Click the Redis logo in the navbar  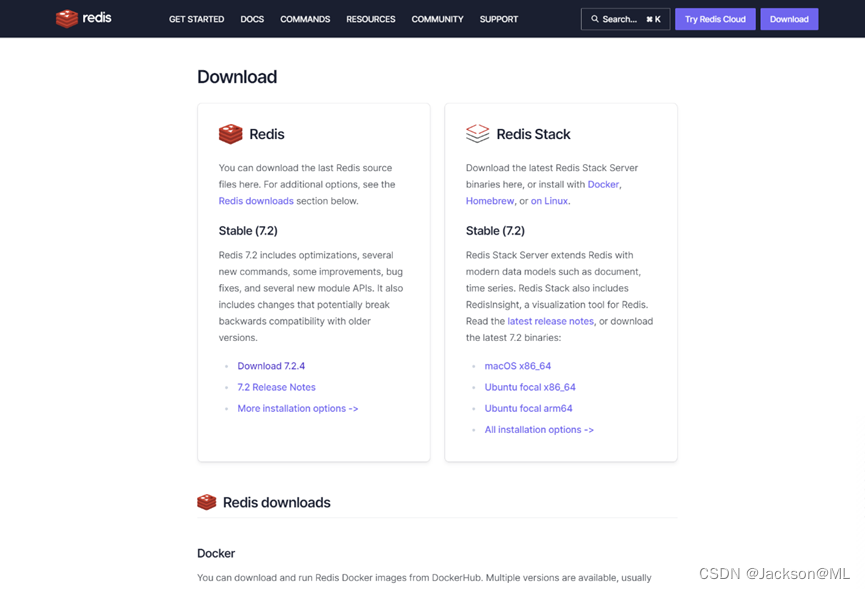point(83,18)
